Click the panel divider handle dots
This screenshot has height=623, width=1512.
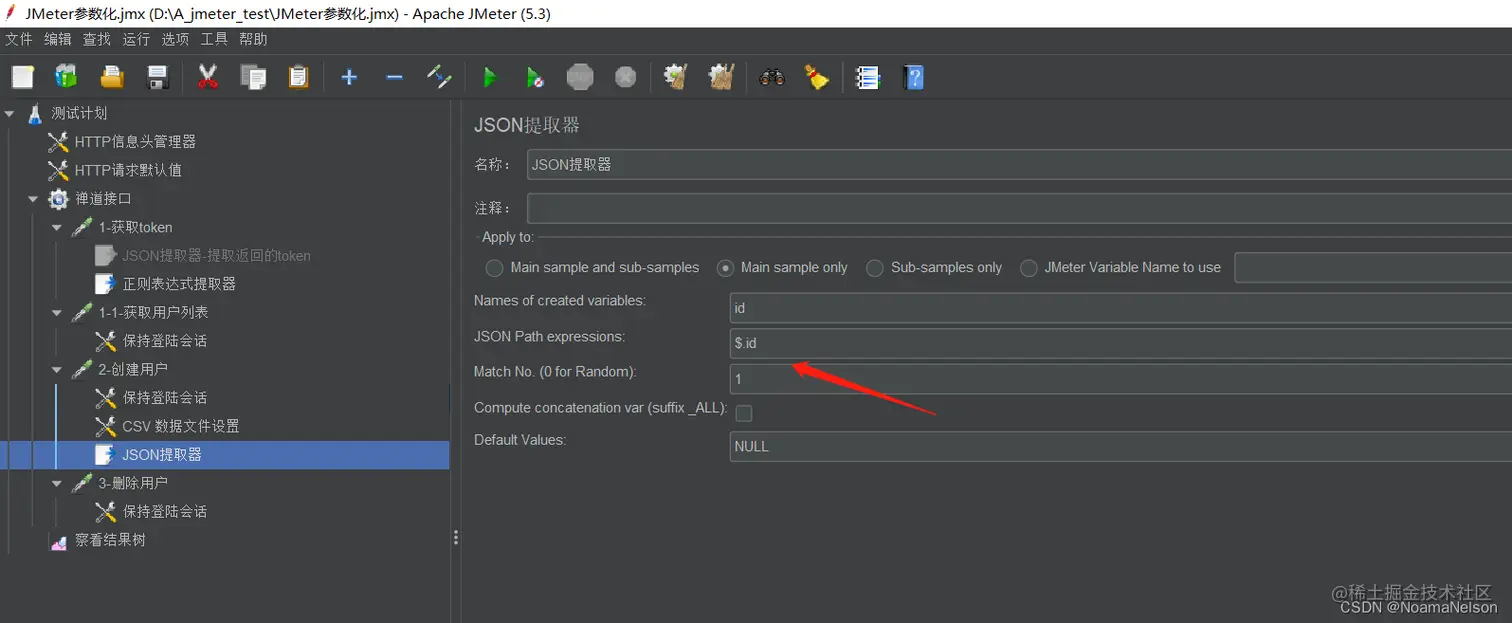click(456, 538)
